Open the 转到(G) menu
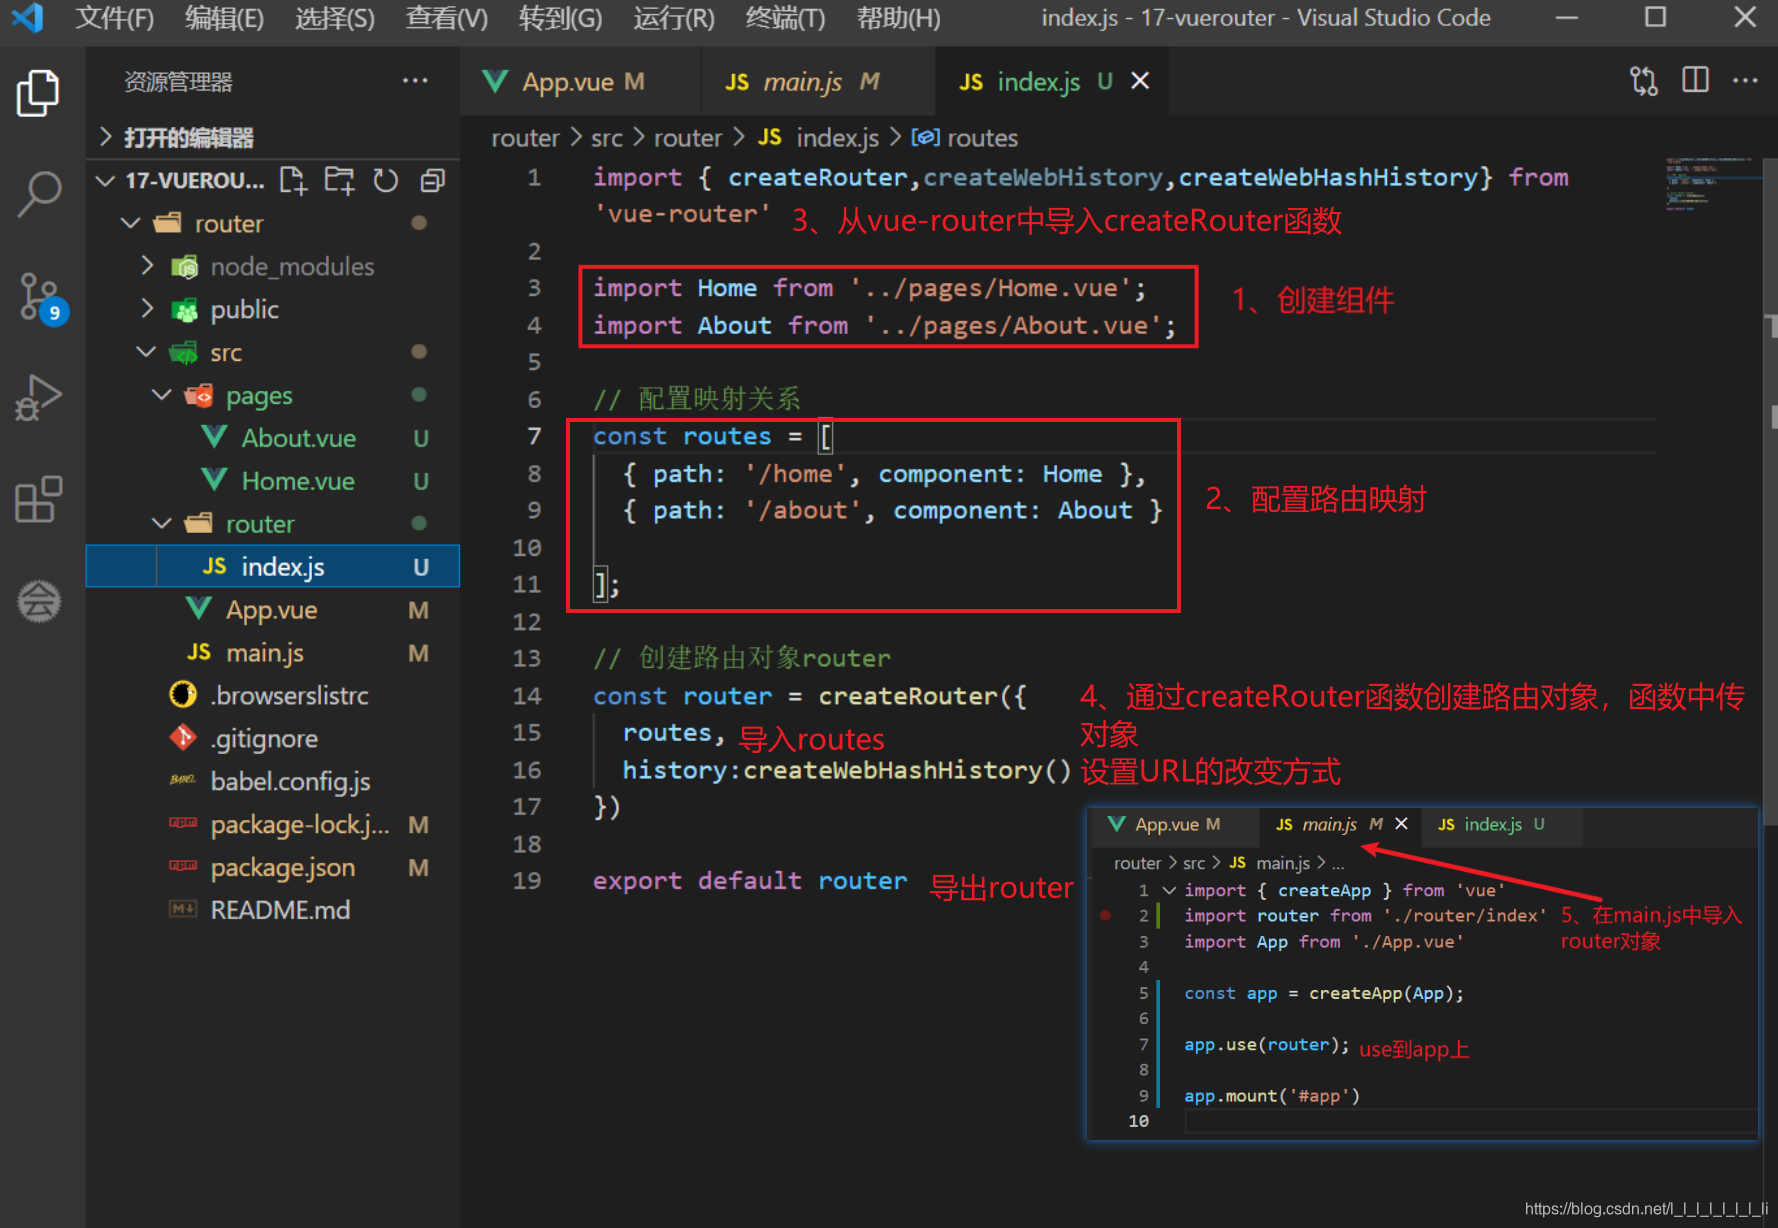 point(560,18)
